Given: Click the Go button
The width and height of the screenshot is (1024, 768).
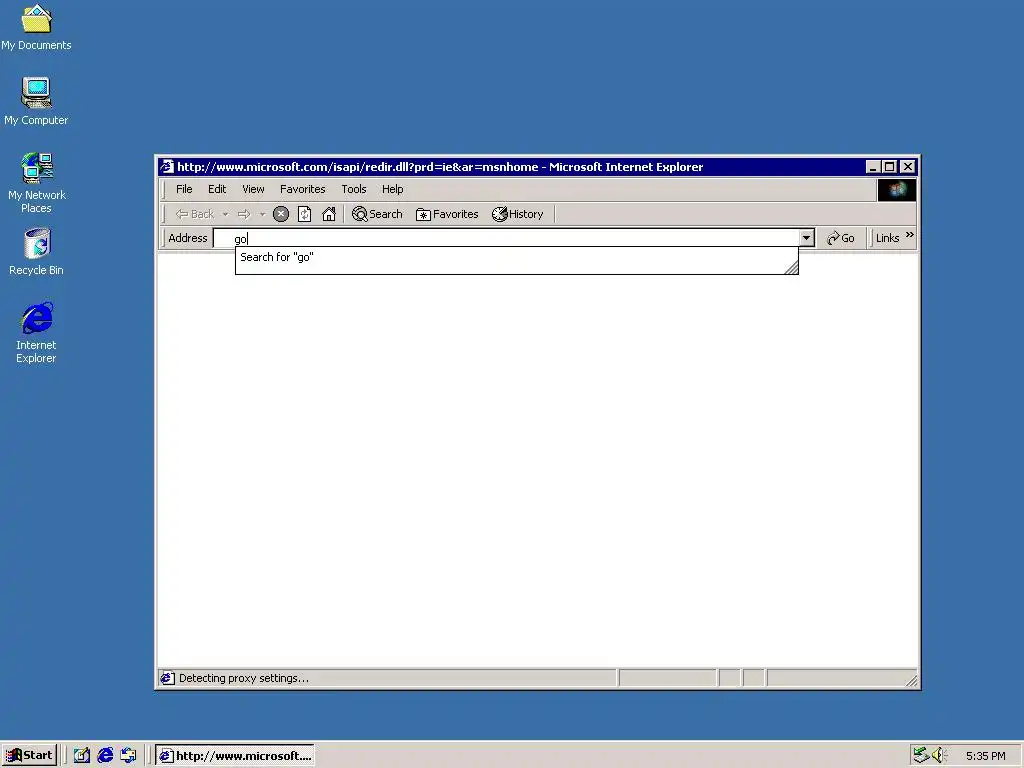Looking at the screenshot, I should point(841,238).
